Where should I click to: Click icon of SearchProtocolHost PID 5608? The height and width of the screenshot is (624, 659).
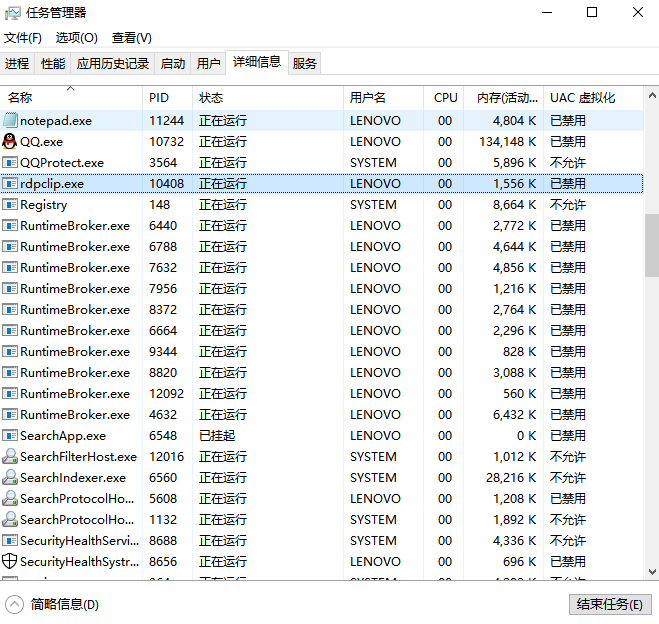tap(10, 498)
